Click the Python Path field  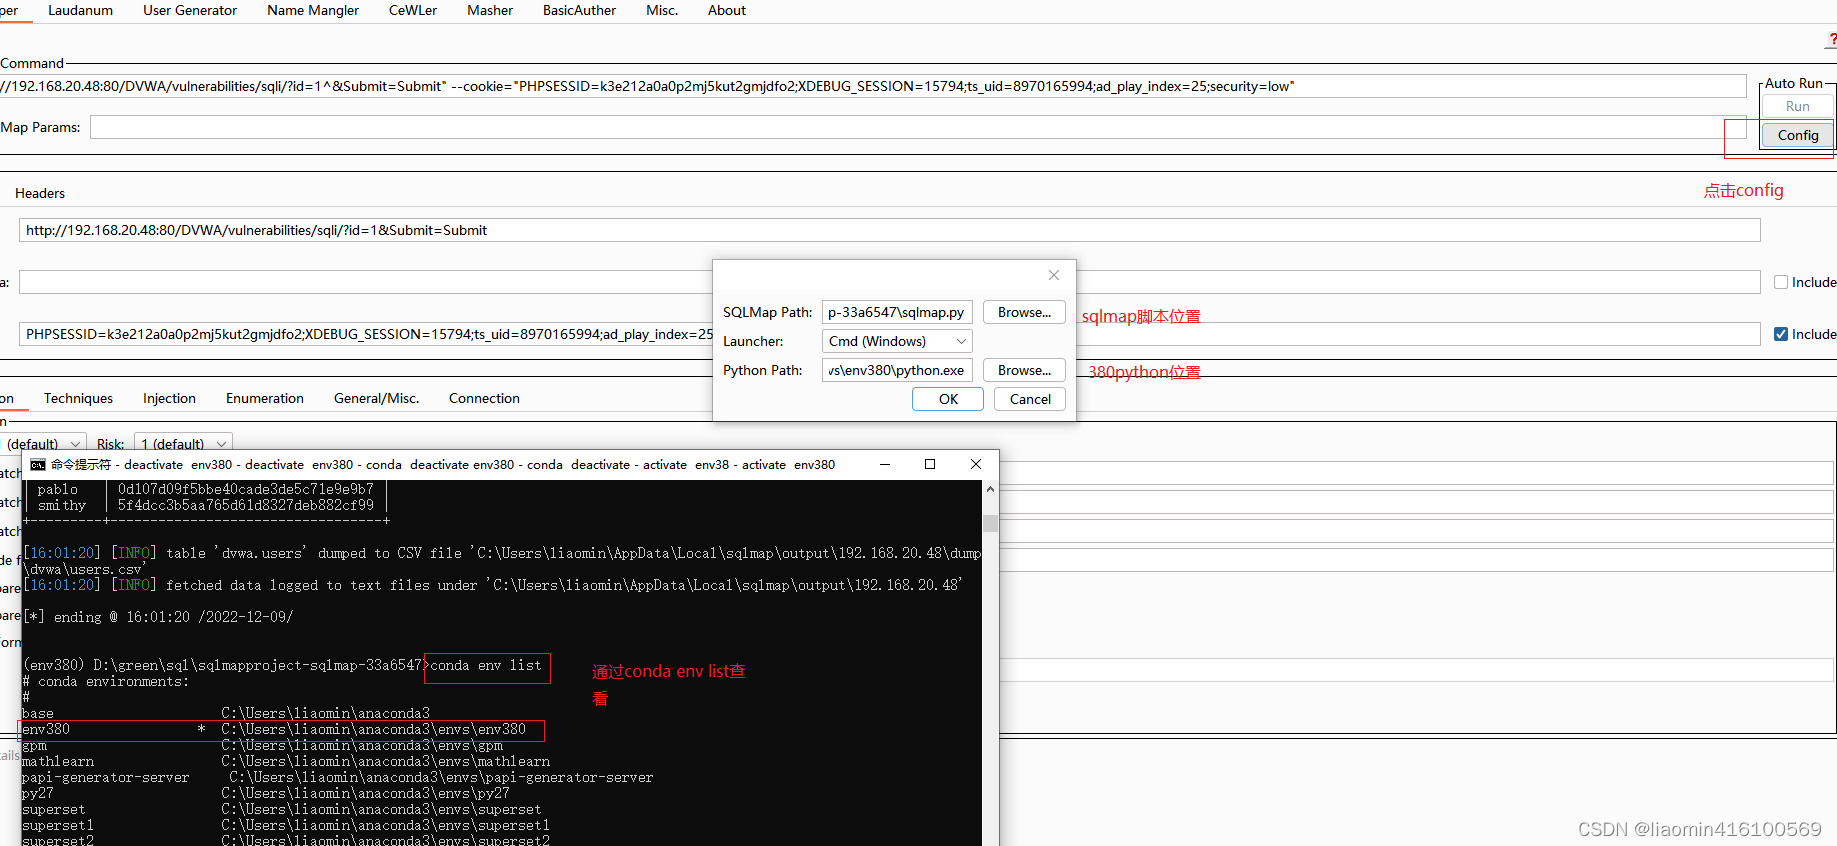click(x=897, y=370)
